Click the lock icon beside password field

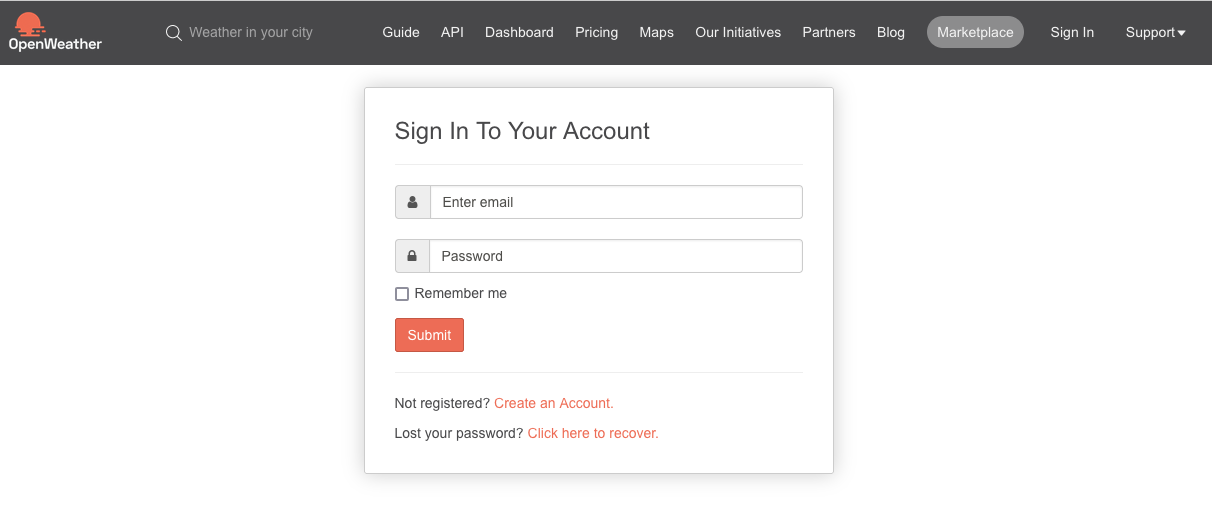pyautogui.click(x=413, y=256)
